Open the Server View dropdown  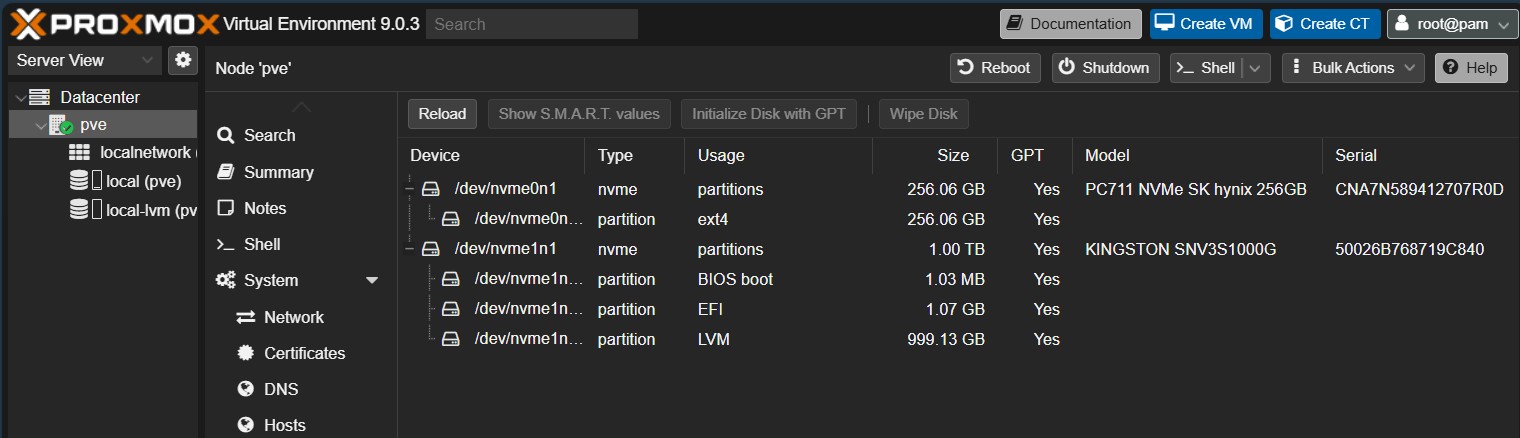pos(84,60)
